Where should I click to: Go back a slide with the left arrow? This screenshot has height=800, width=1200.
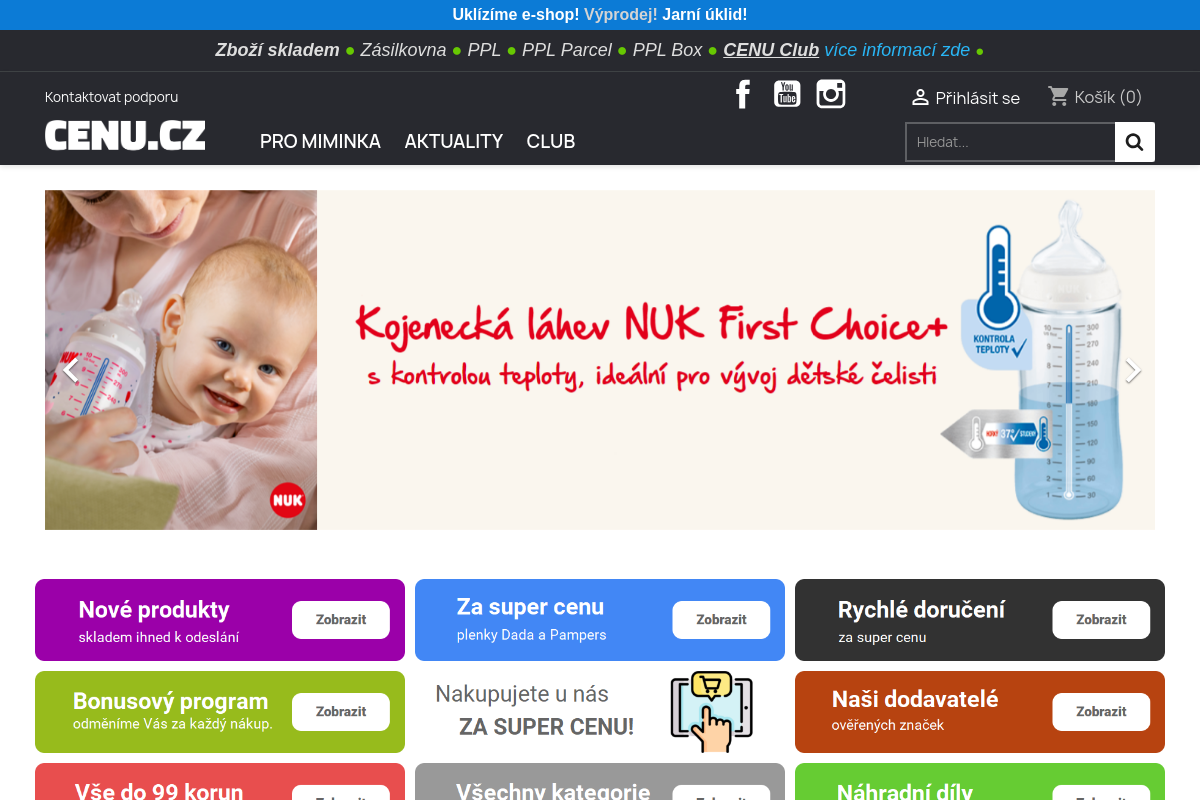point(69,370)
